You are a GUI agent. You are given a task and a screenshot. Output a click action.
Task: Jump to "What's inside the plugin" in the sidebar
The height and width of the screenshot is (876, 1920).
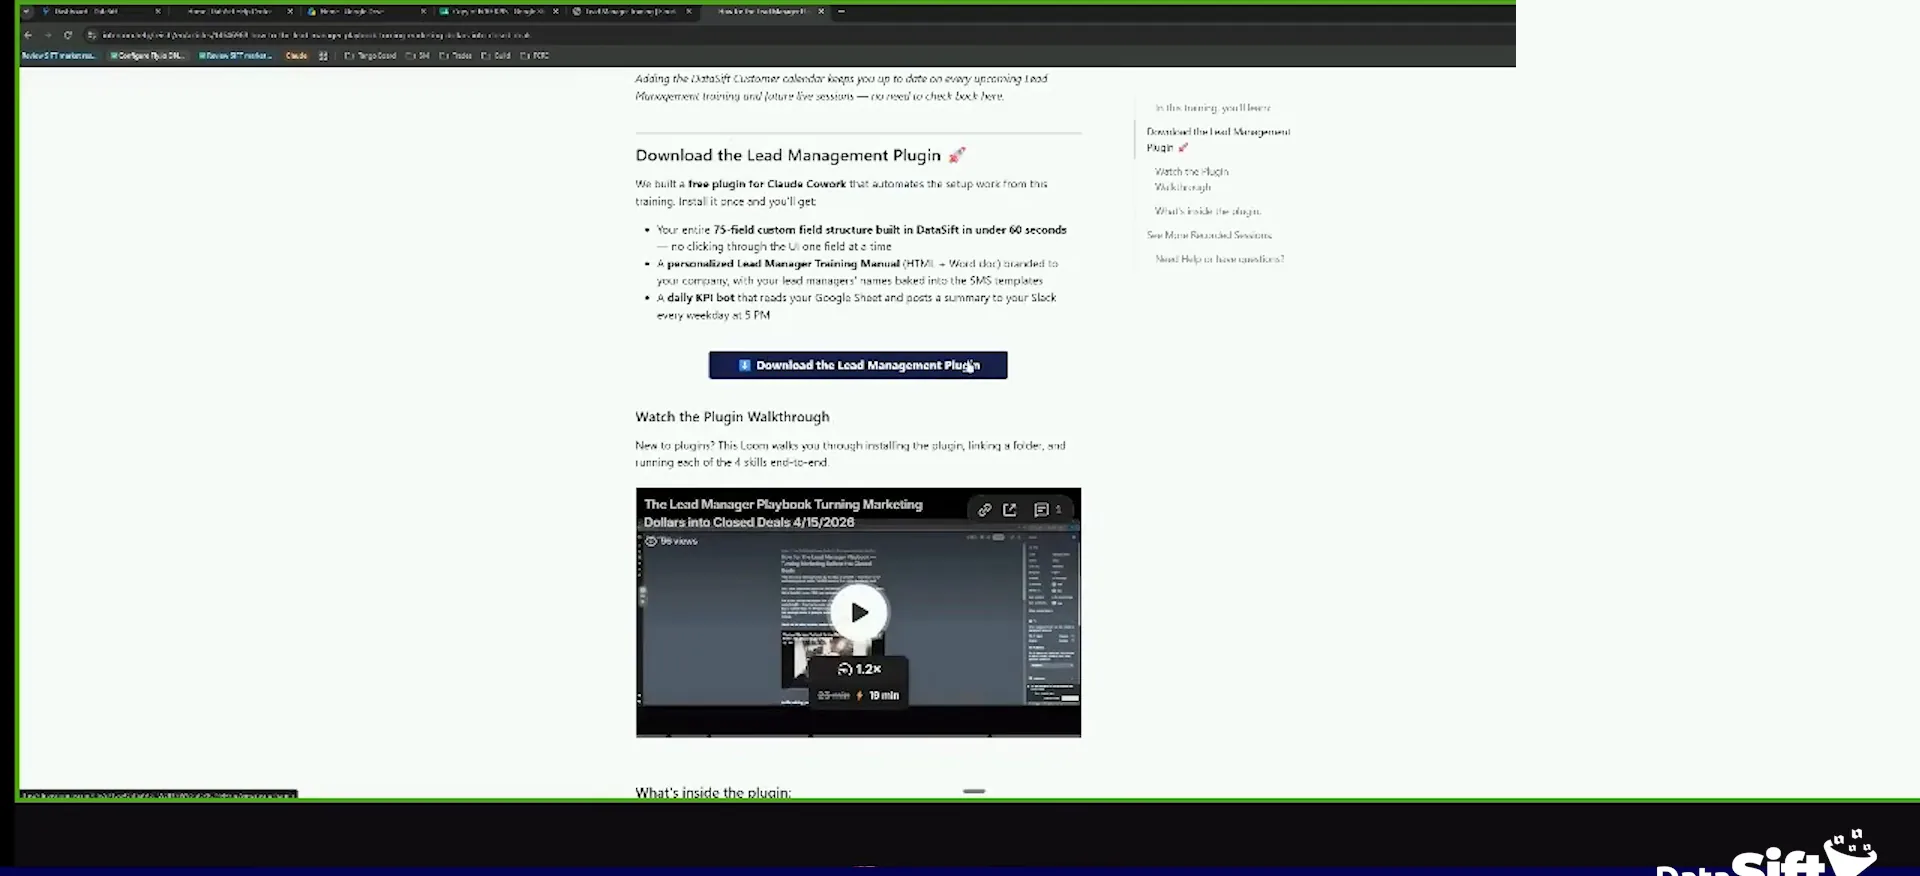[1208, 211]
